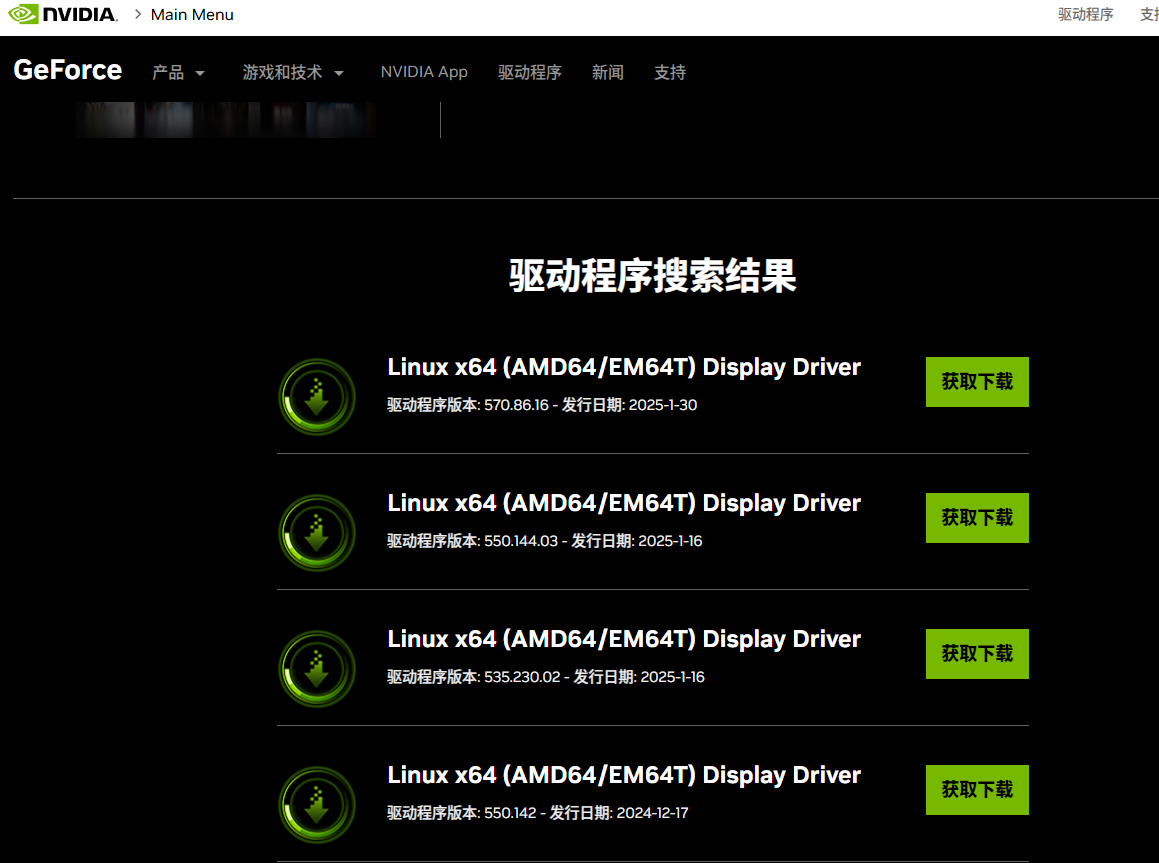Open driver title above version 570.86.16
This screenshot has height=863, width=1159.
point(624,367)
